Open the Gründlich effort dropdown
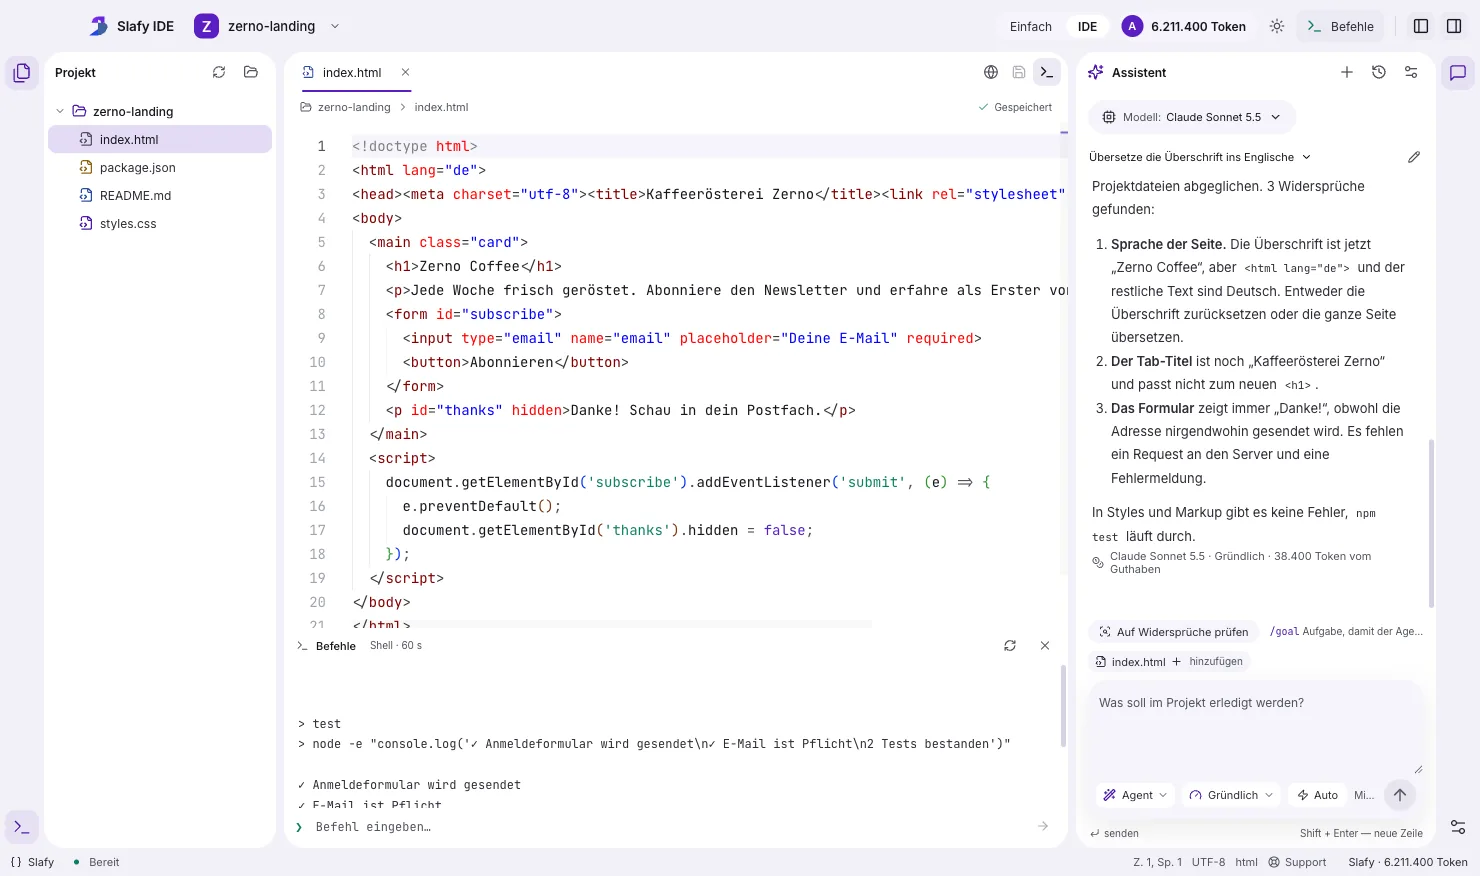The height and width of the screenshot is (876, 1480). [1231, 795]
